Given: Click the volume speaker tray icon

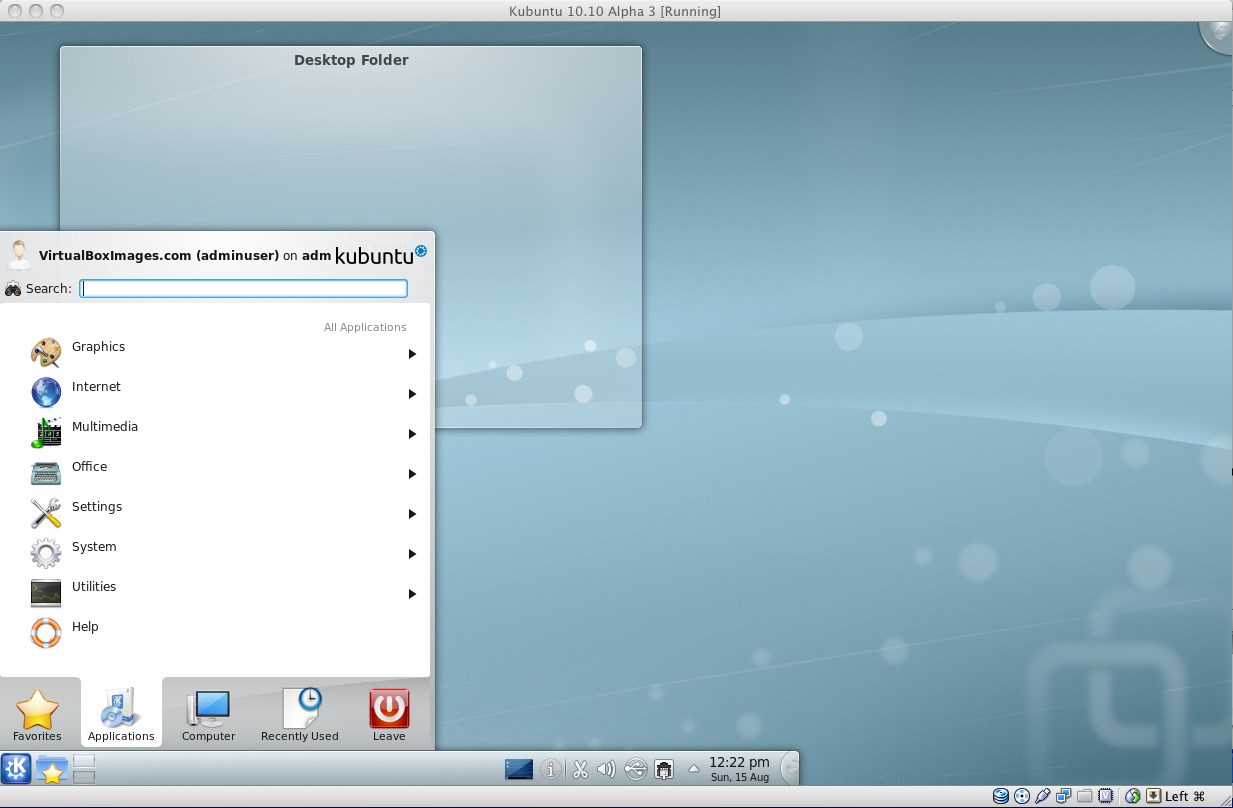Looking at the screenshot, I should click(x=606, y=769).
